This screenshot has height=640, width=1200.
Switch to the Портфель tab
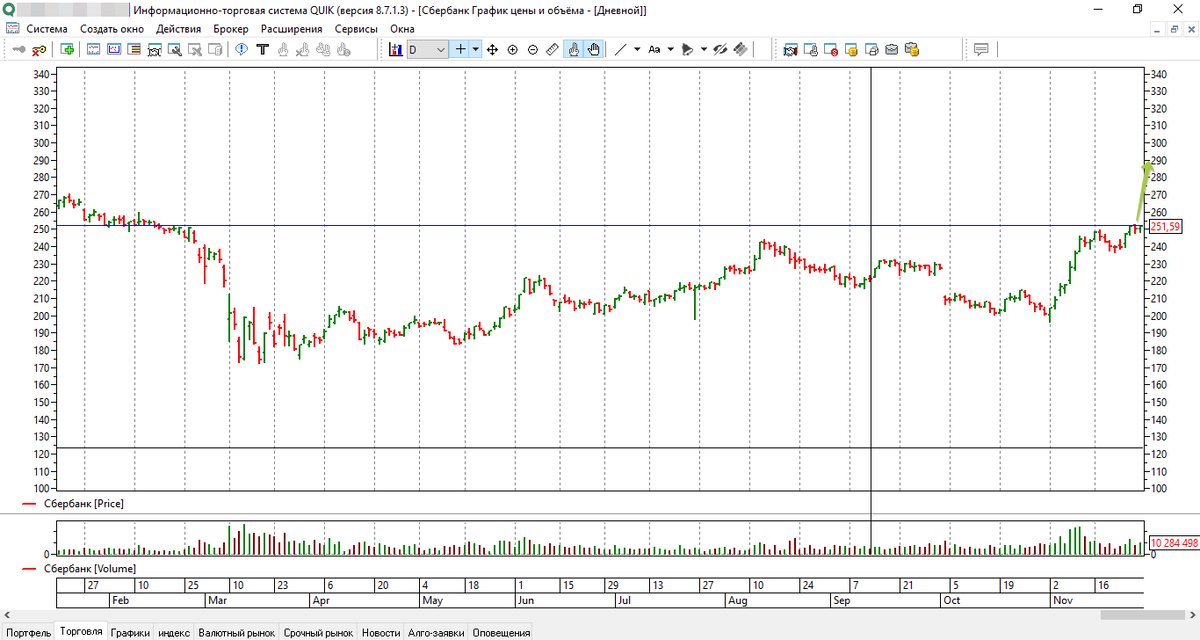[29, 632]
